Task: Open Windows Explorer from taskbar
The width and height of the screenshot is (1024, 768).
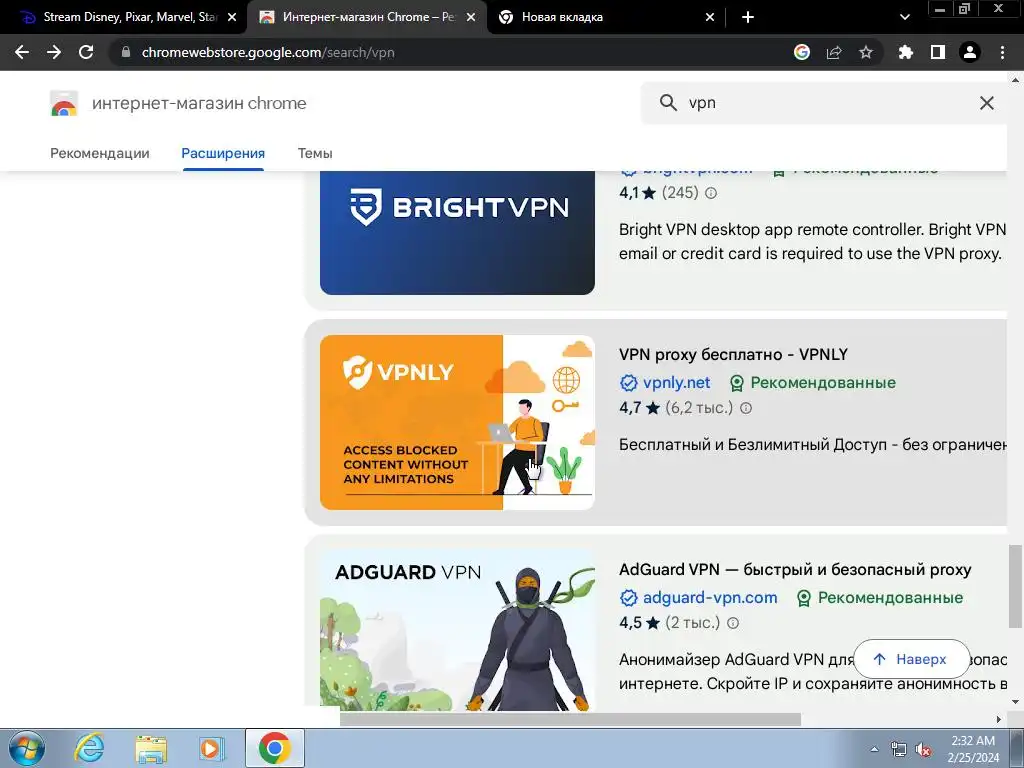Action: pyautogui.click(x=151, y=748)
